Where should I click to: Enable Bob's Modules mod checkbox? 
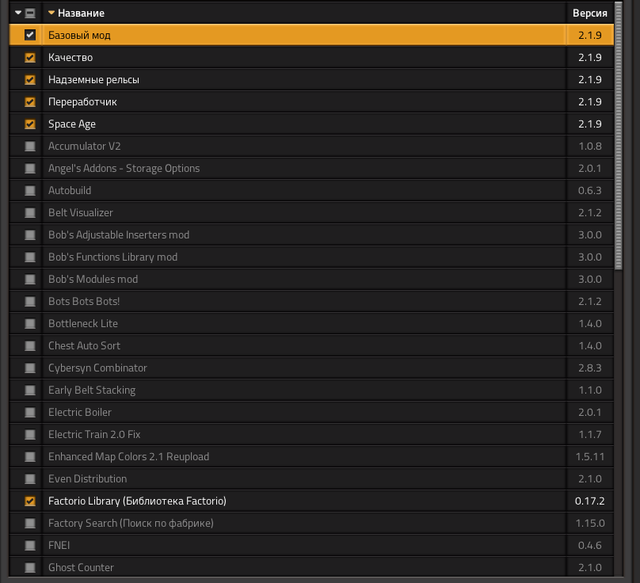click(30, 279)
